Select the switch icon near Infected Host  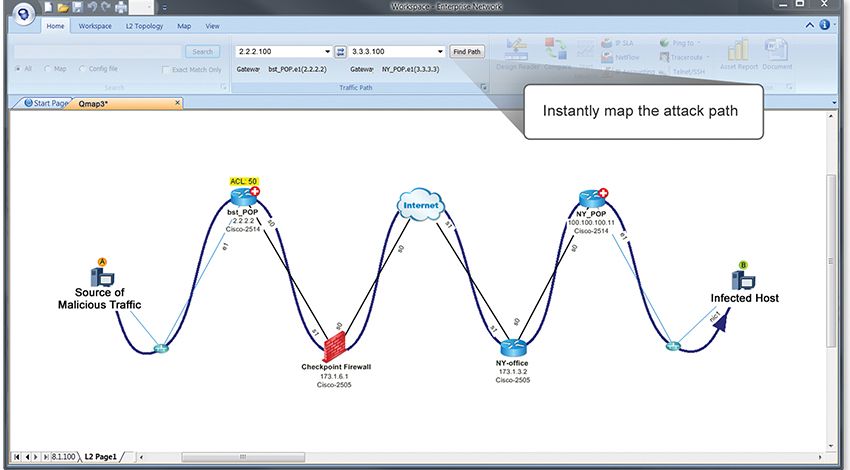tap(673, 346)
